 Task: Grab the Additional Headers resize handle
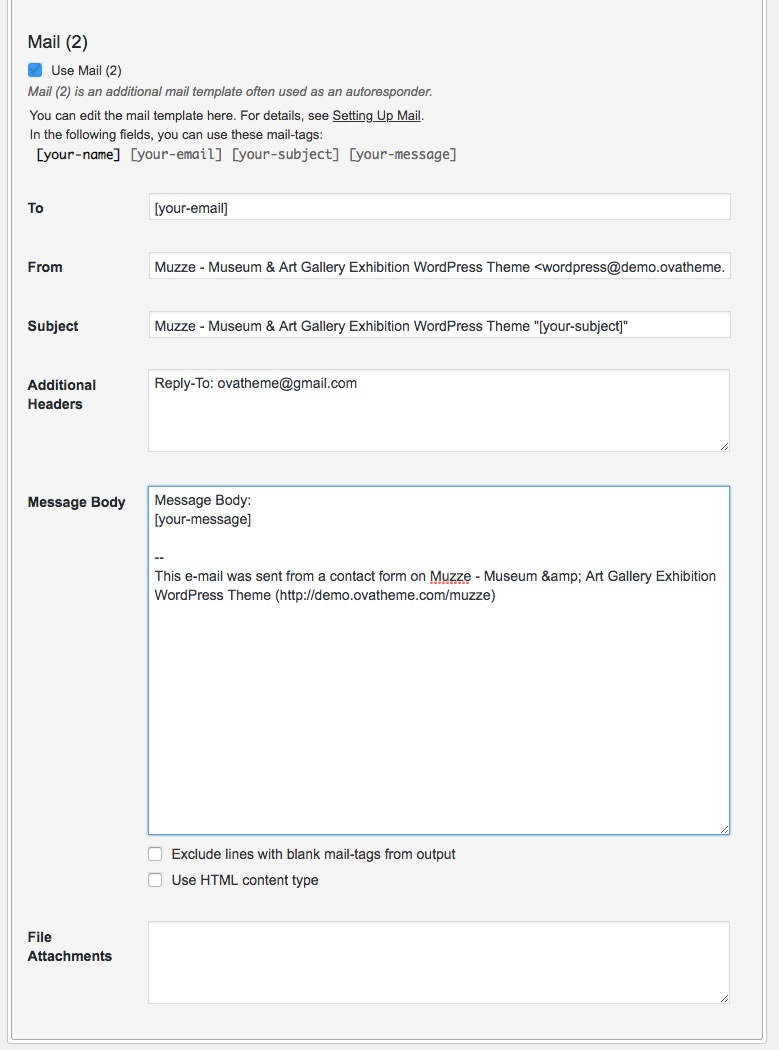pyautogui.click(x=724, y=446)
